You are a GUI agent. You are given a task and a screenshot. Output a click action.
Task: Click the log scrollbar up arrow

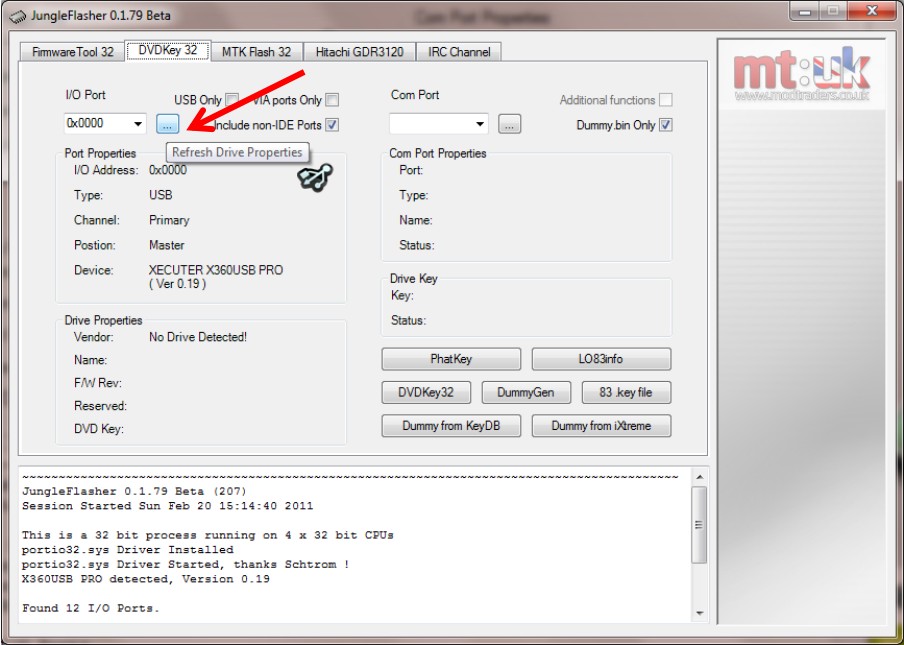pyautogui.click(x=699, y=477)
